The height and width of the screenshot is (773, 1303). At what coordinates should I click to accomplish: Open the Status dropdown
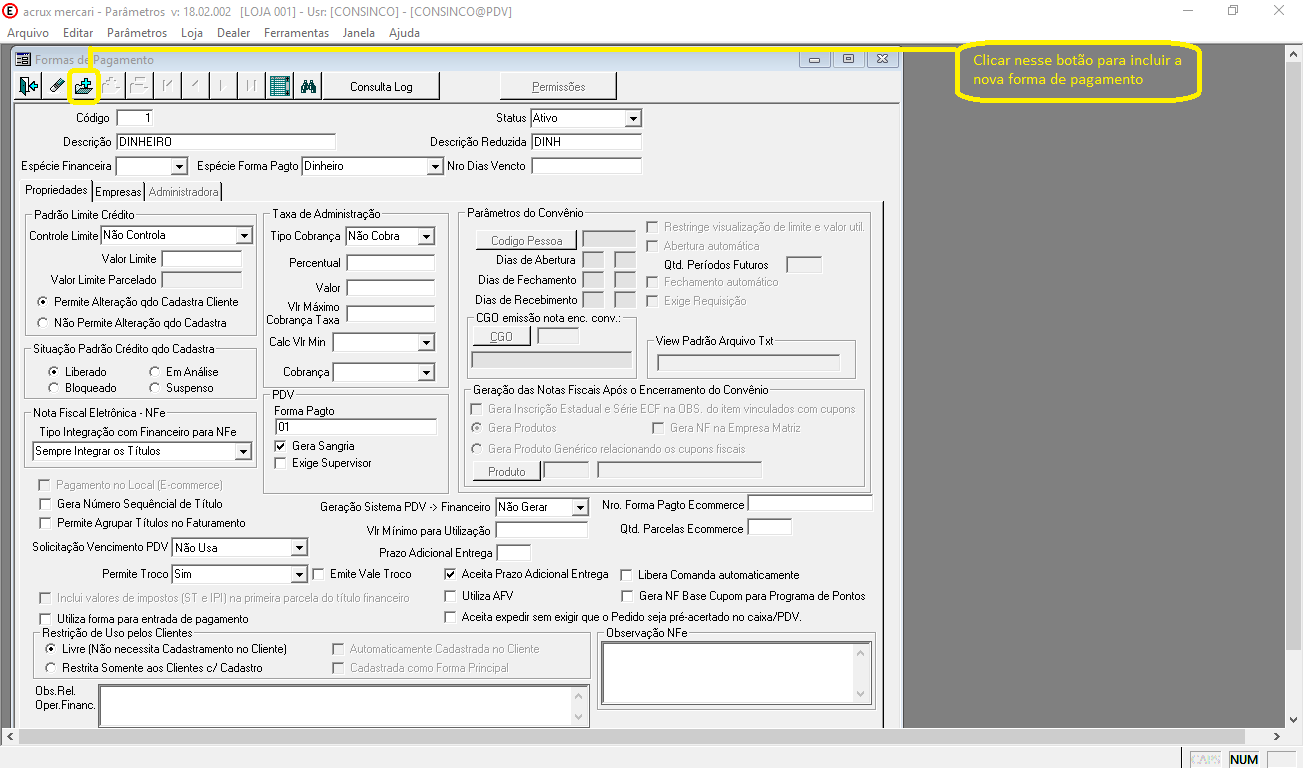[632, 119]
